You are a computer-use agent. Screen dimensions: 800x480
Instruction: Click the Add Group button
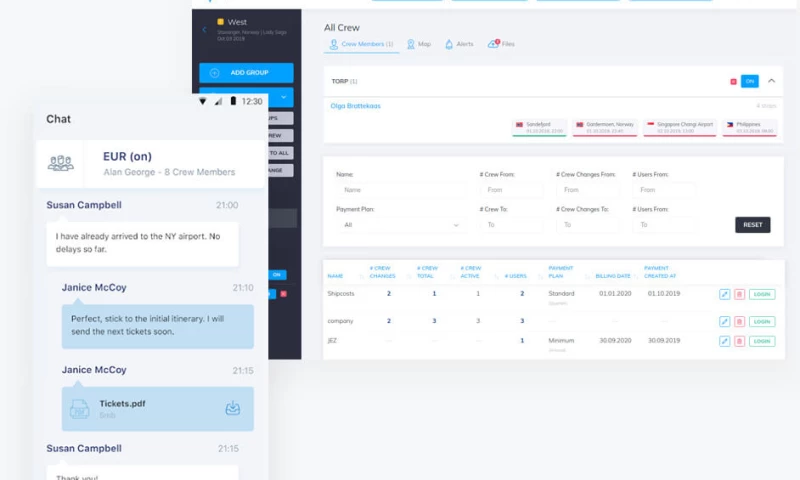(x=246, y=73)
